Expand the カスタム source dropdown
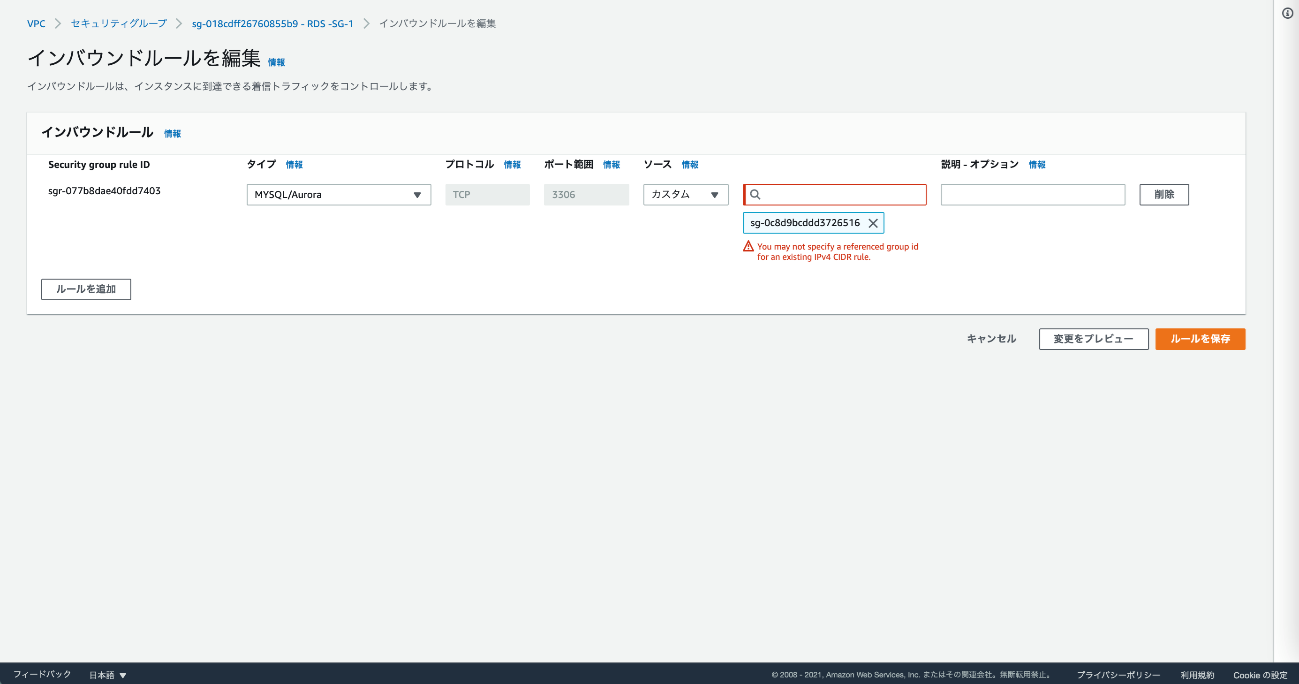This screenshot has height=684, width=1299. [685, 195]
